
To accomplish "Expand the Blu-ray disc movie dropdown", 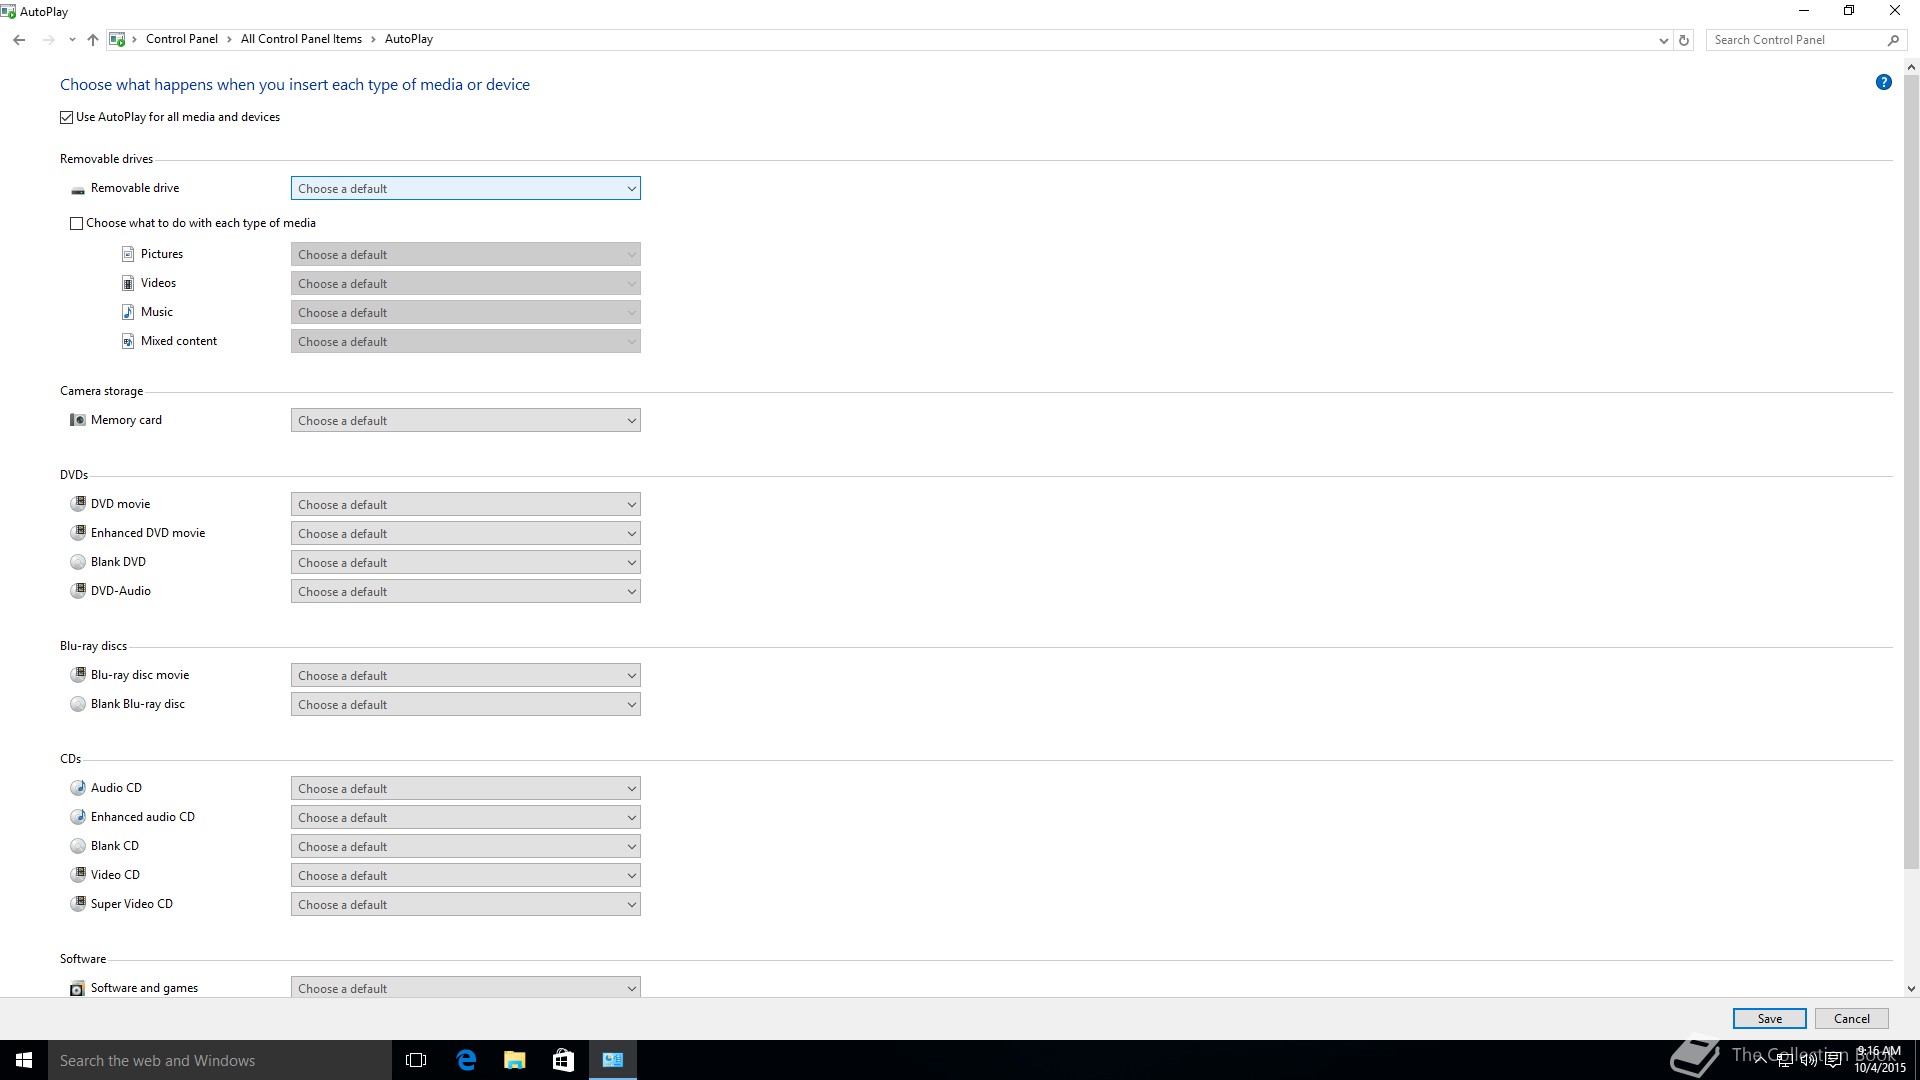I will click(465, 676).
